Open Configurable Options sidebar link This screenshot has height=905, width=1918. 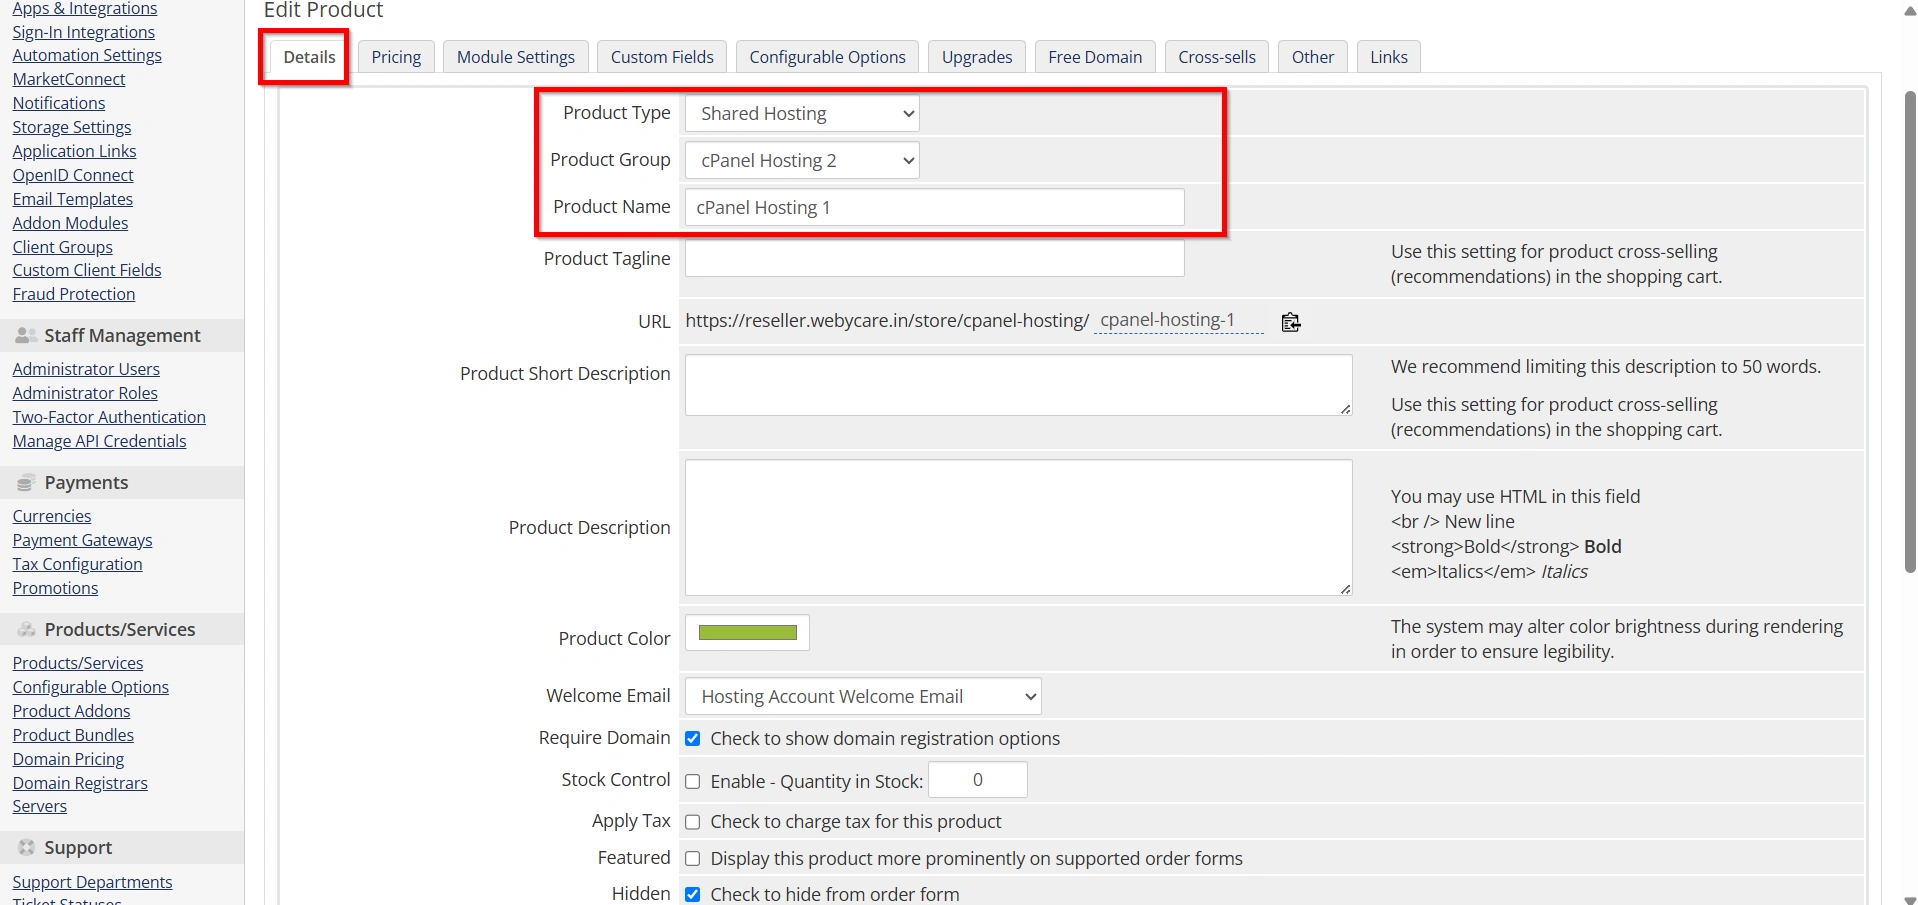91,687
